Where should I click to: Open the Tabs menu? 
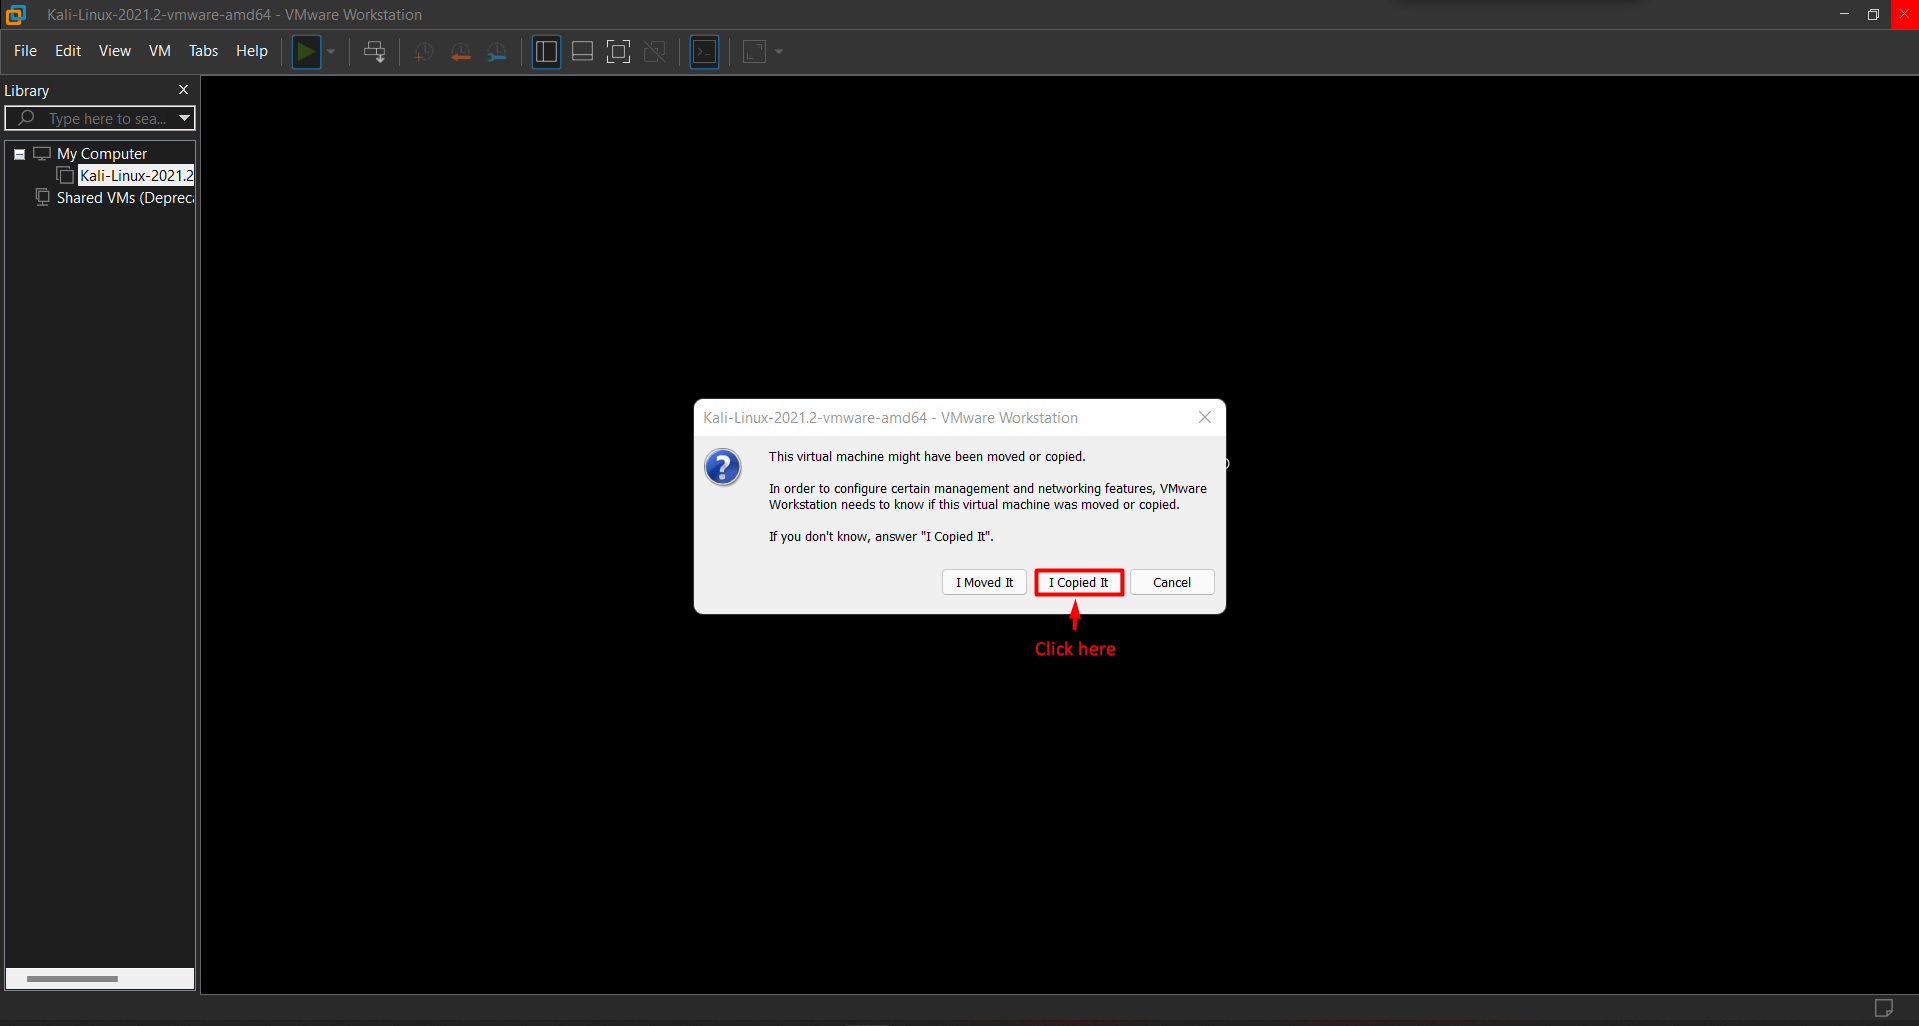point(203,51)
